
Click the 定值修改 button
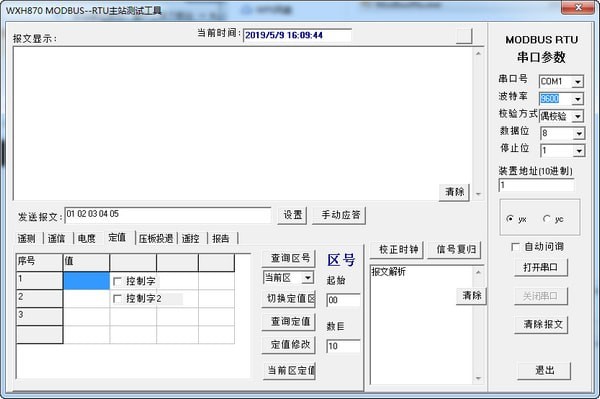coord(289,345)
